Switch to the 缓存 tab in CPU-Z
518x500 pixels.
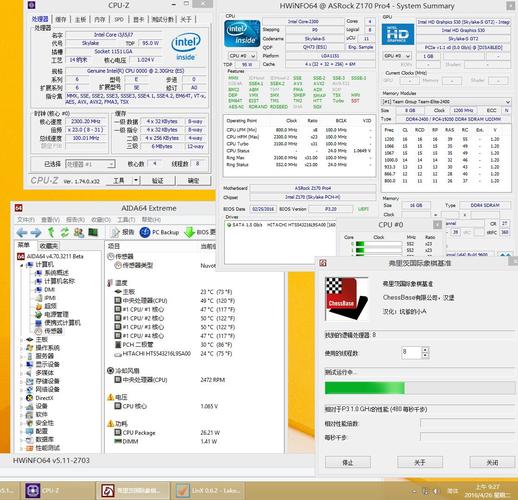[x=61, y=19]
